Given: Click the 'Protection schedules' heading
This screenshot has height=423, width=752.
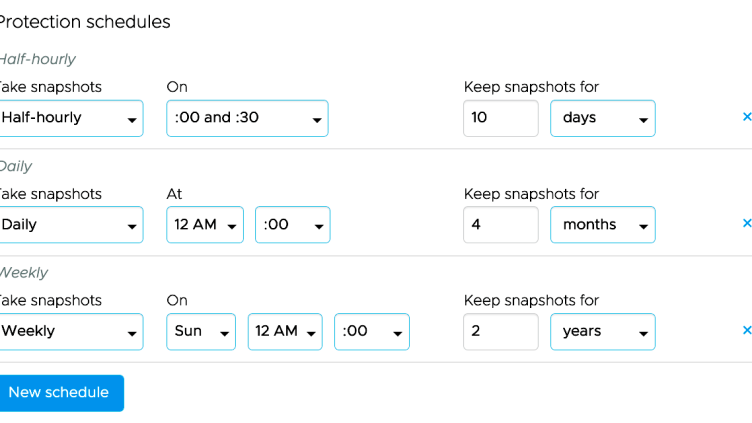Looking at the screenshot, I should click(x=84, y=22).
